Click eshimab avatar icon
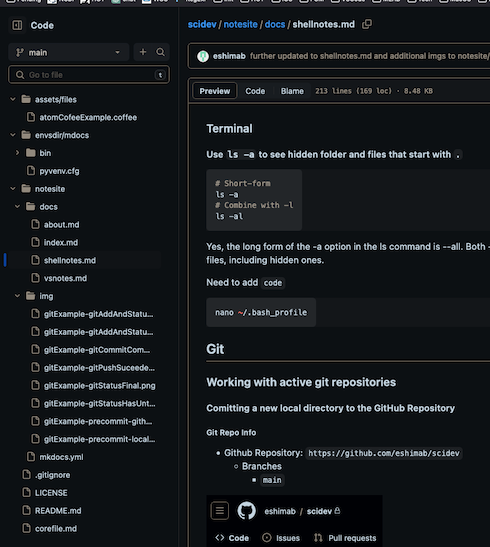 [x=203, y=56]
